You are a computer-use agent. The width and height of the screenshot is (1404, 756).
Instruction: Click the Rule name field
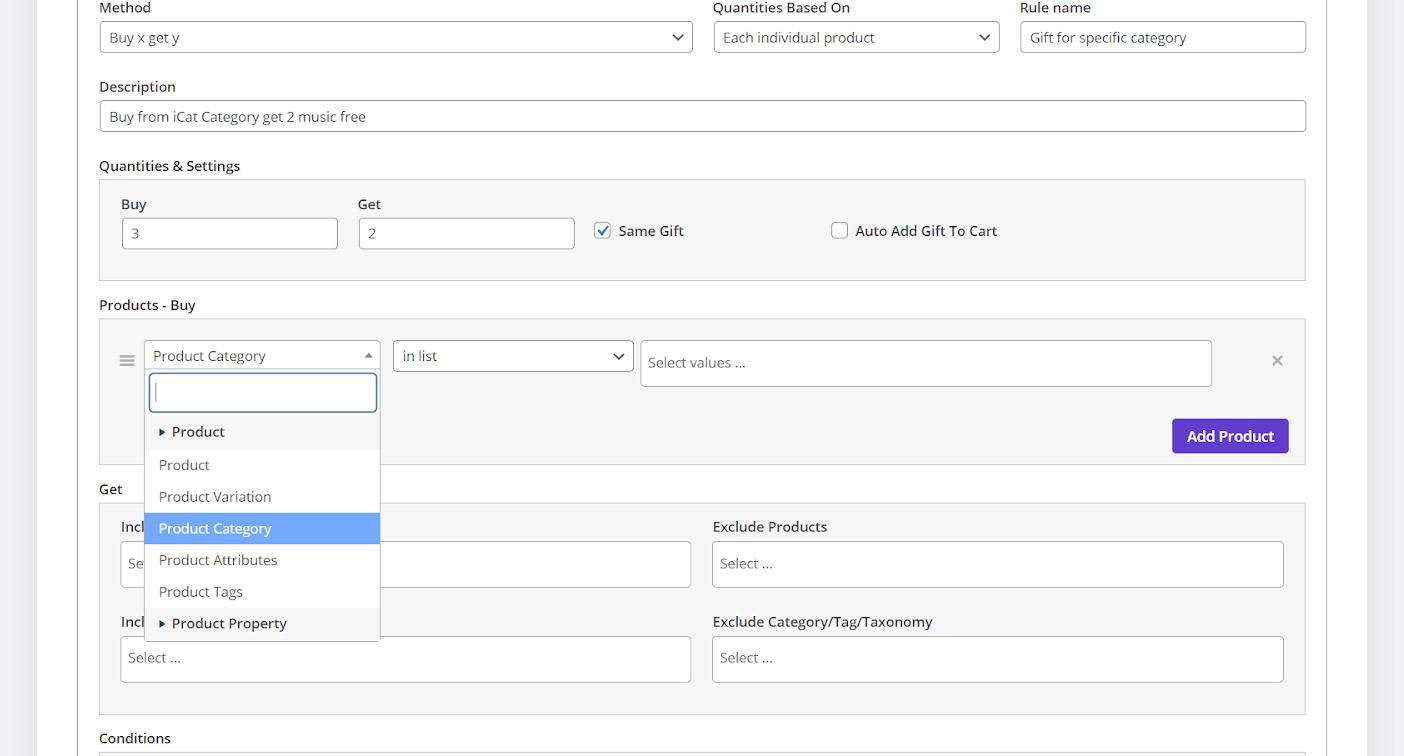pos(1162,38)
